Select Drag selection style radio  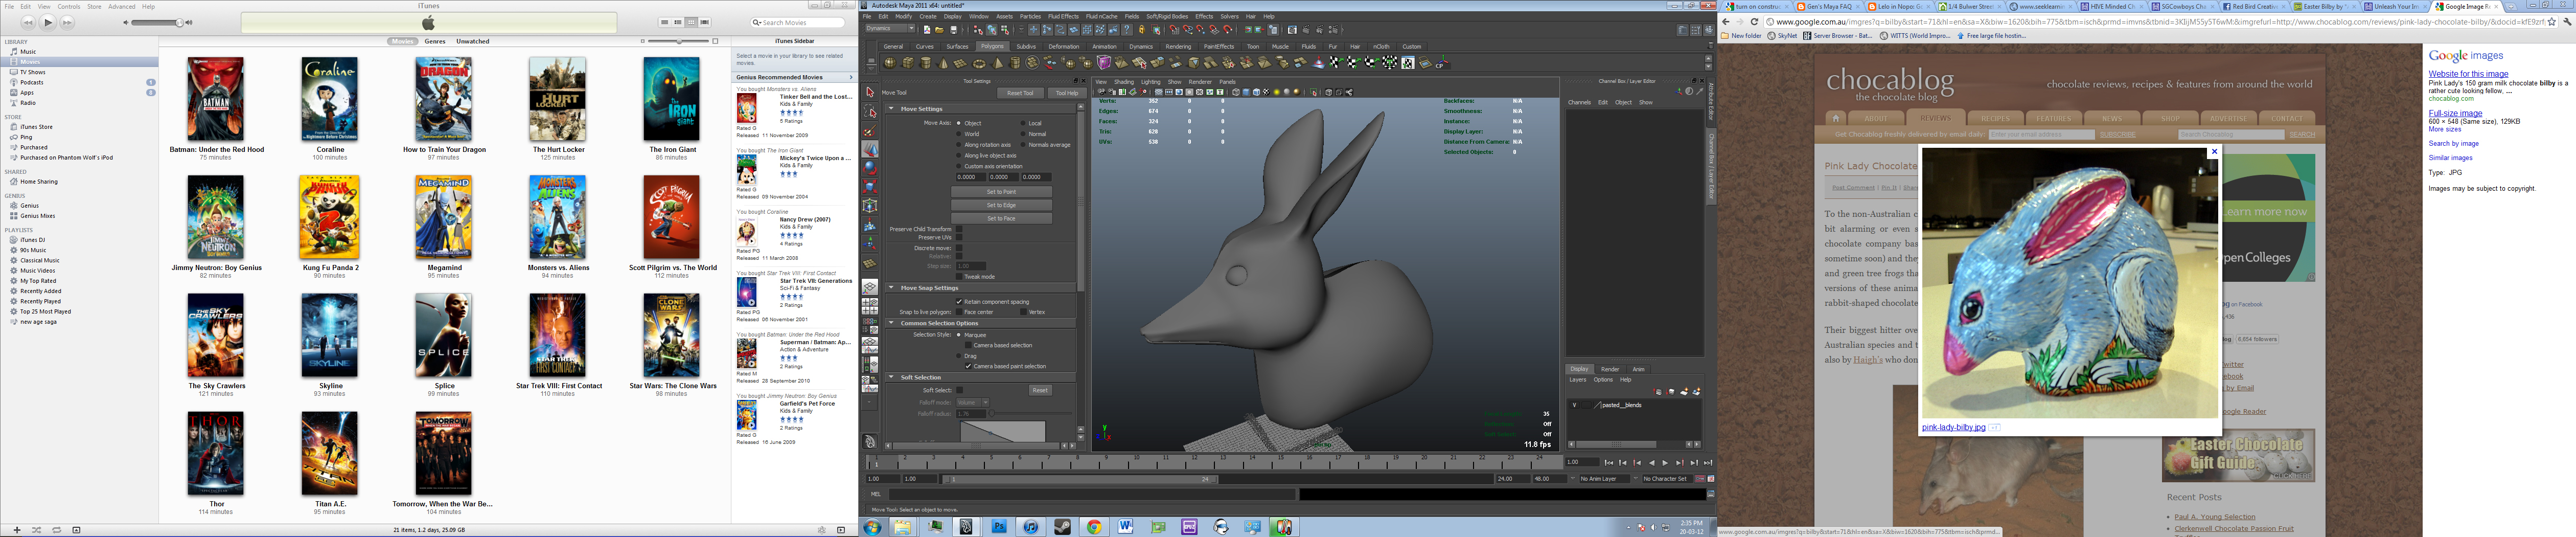tap(958, 356)
